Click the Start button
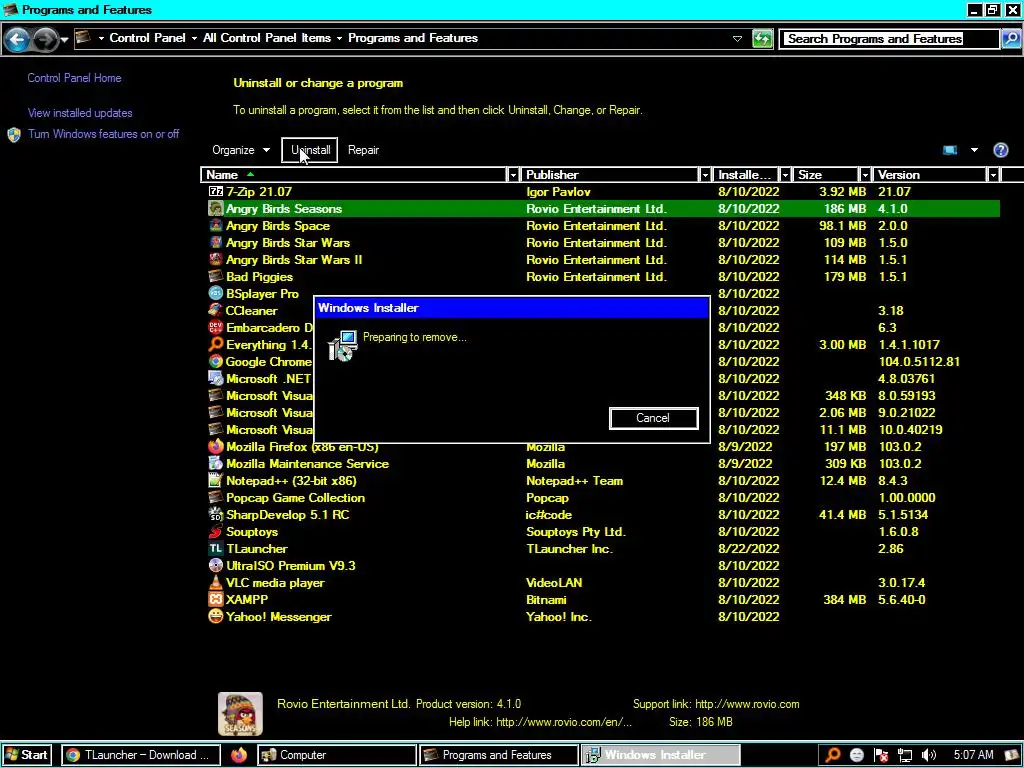The height and width of the screenshot is (768, 1024). (x=26, y=755)
